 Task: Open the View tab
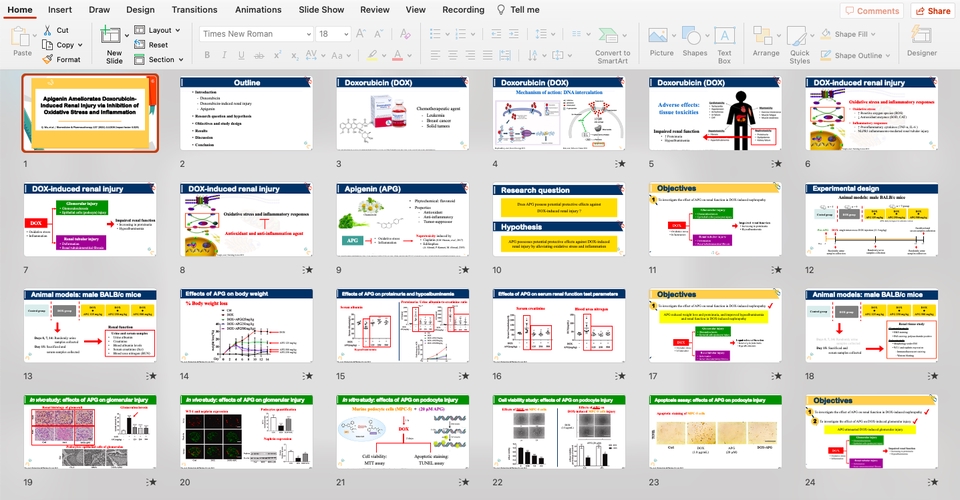415,10
